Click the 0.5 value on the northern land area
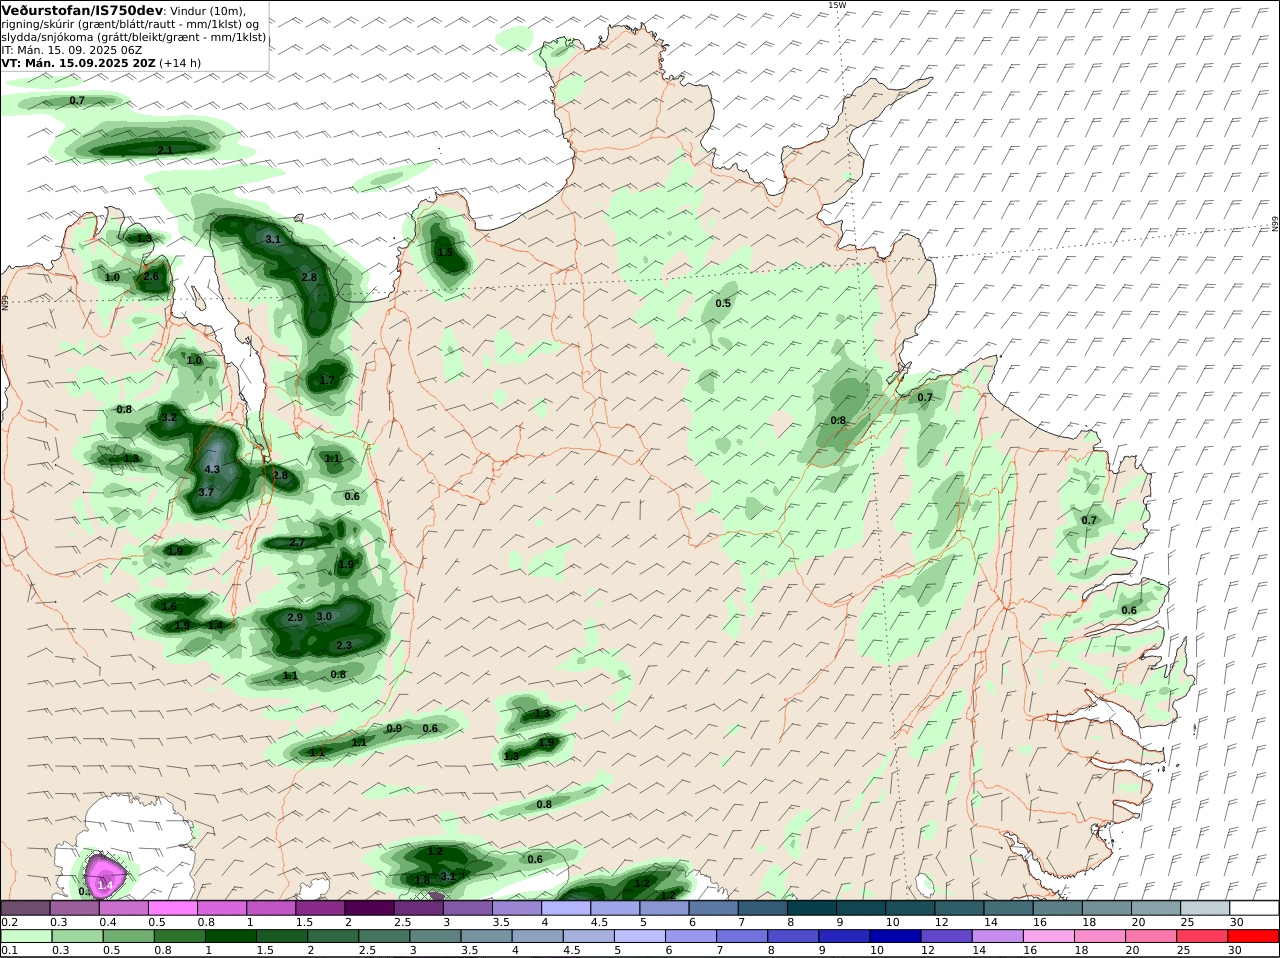The image size is (1280, 958). coord(723,303)
